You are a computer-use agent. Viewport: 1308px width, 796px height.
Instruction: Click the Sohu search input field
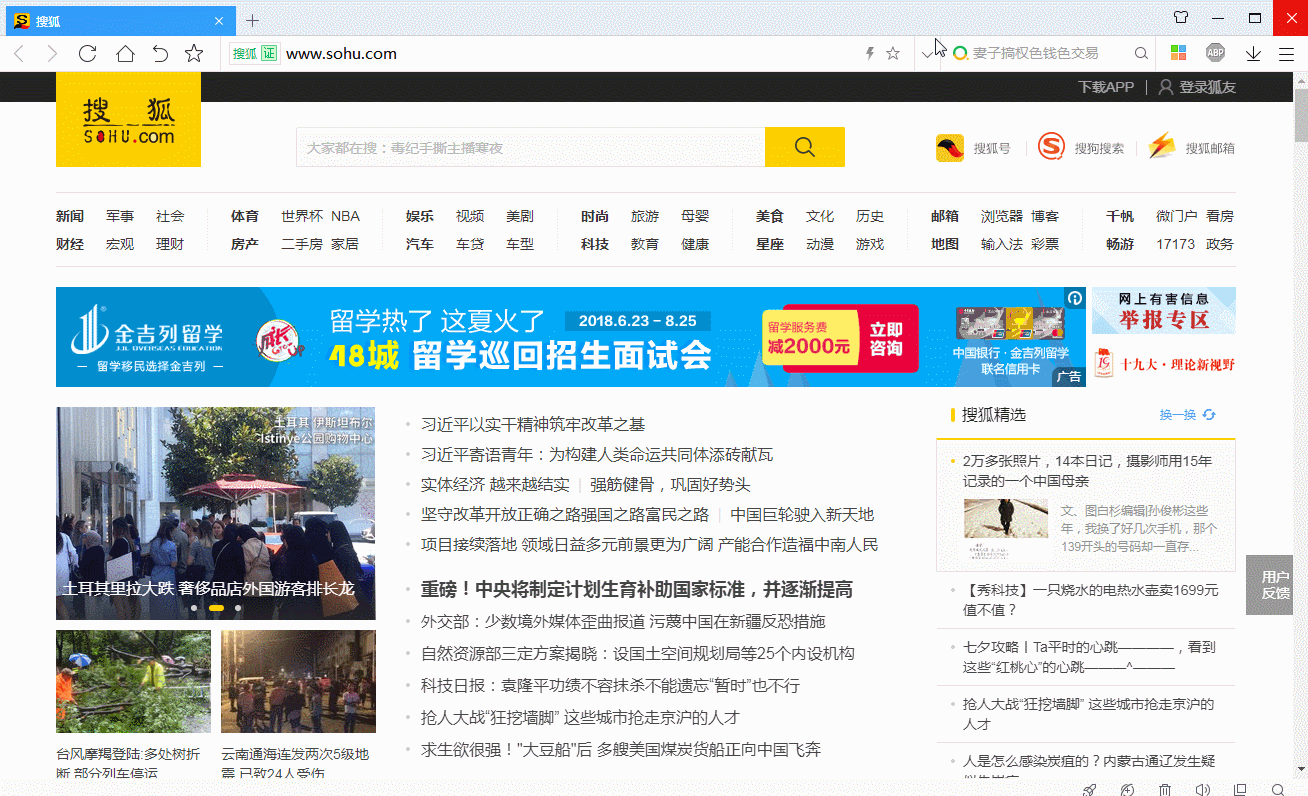click(530, 147)
